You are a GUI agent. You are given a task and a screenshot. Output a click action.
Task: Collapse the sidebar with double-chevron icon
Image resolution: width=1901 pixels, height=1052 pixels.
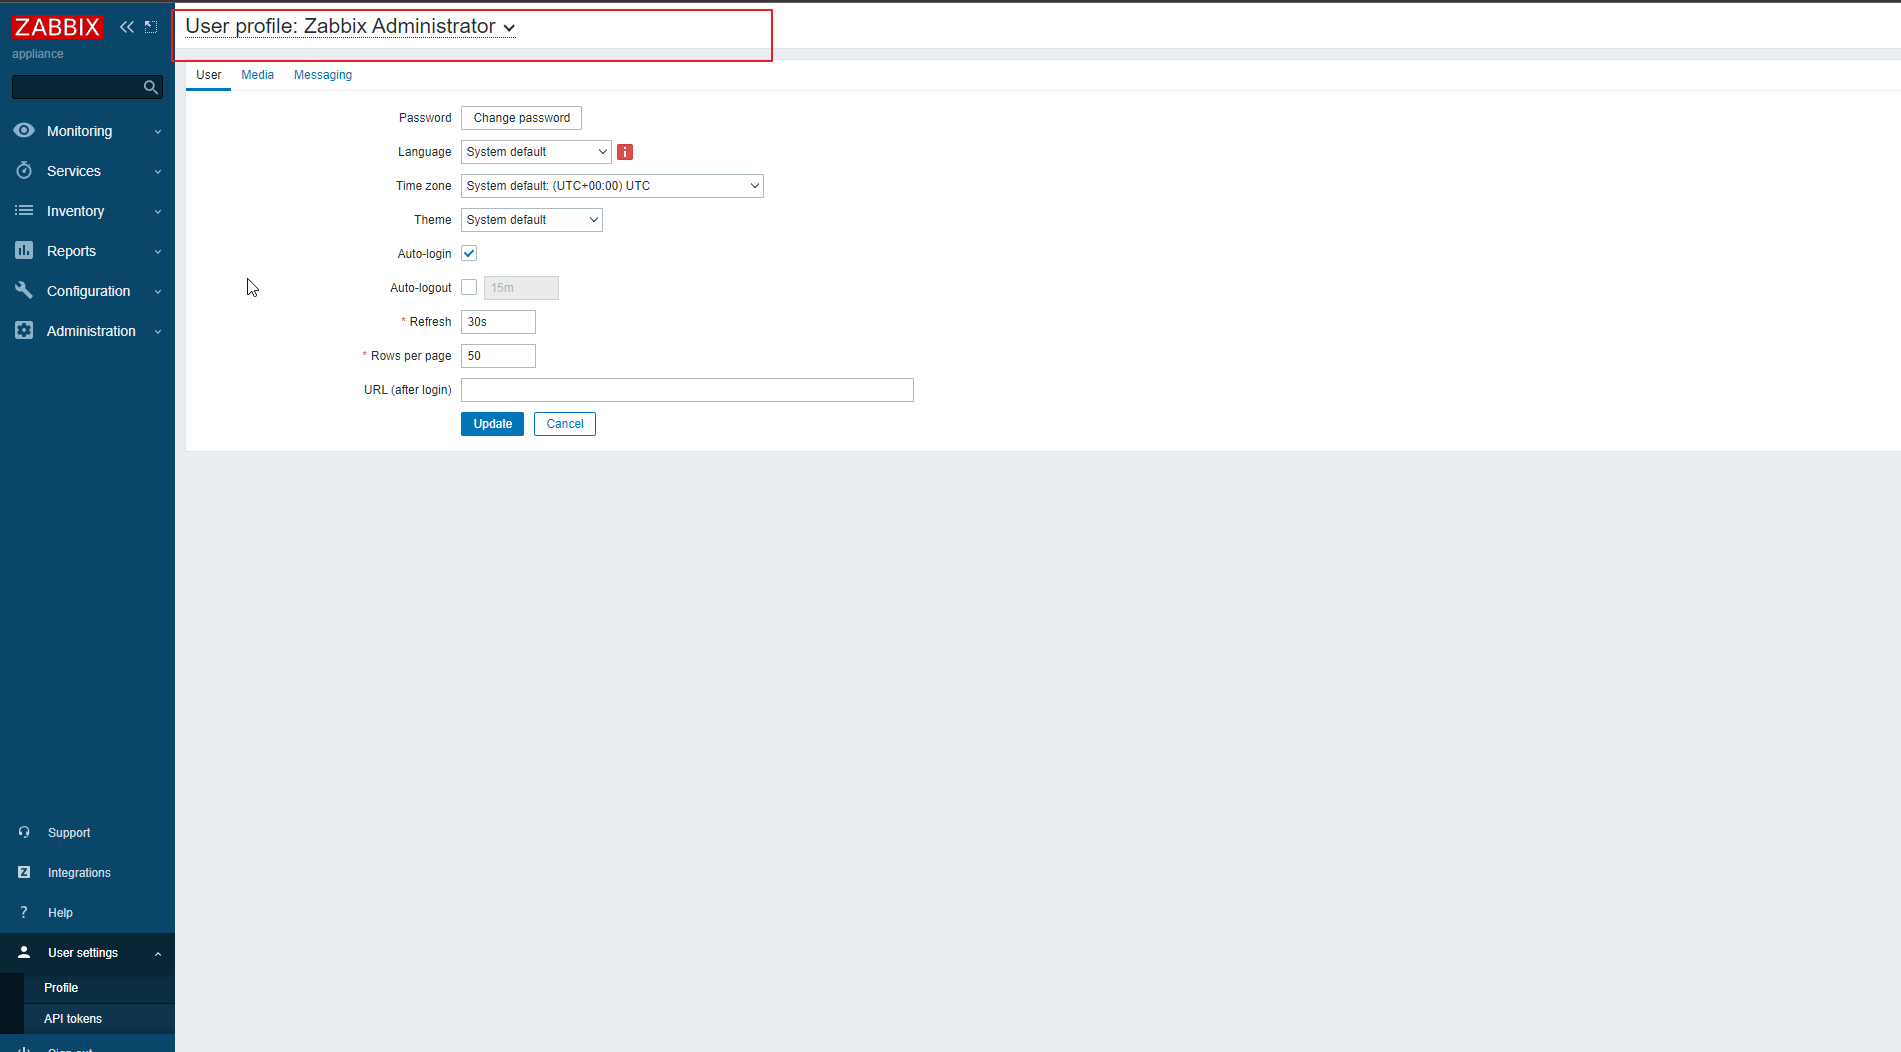coord(127,27)
